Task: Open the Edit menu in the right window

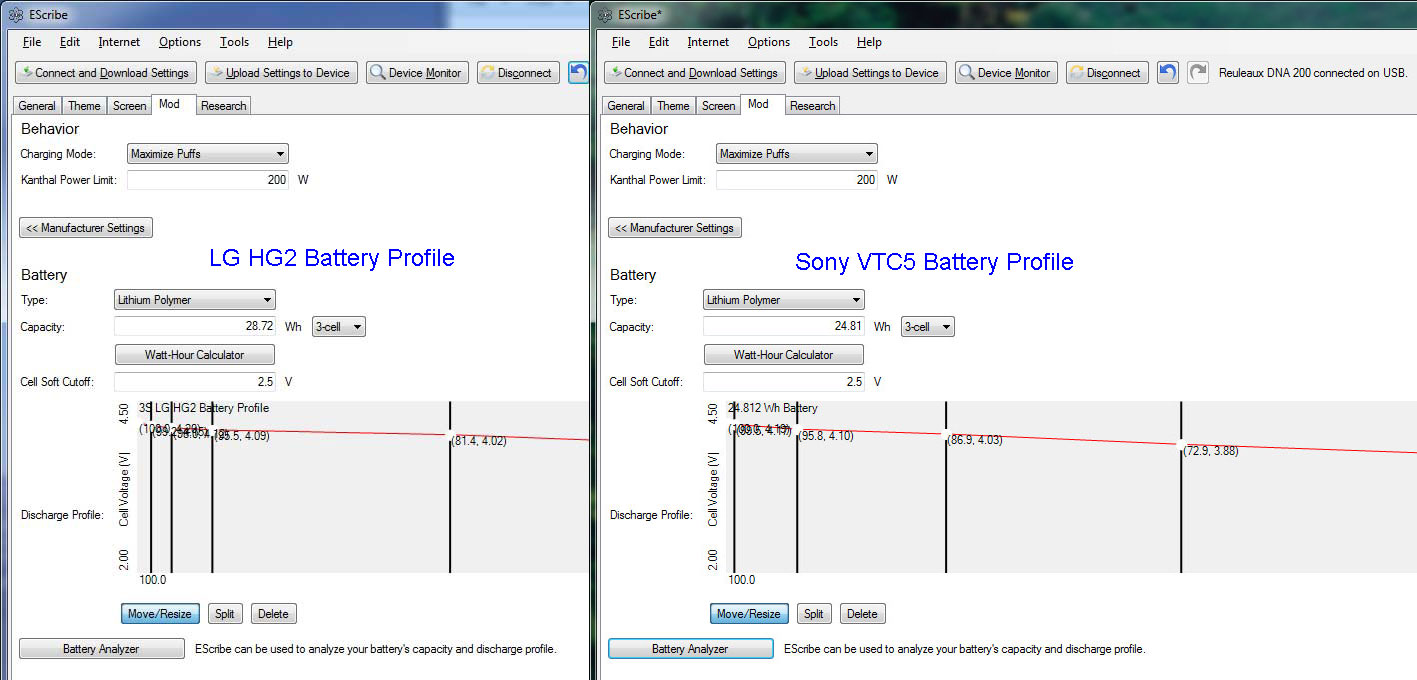Action: point(659,42)
